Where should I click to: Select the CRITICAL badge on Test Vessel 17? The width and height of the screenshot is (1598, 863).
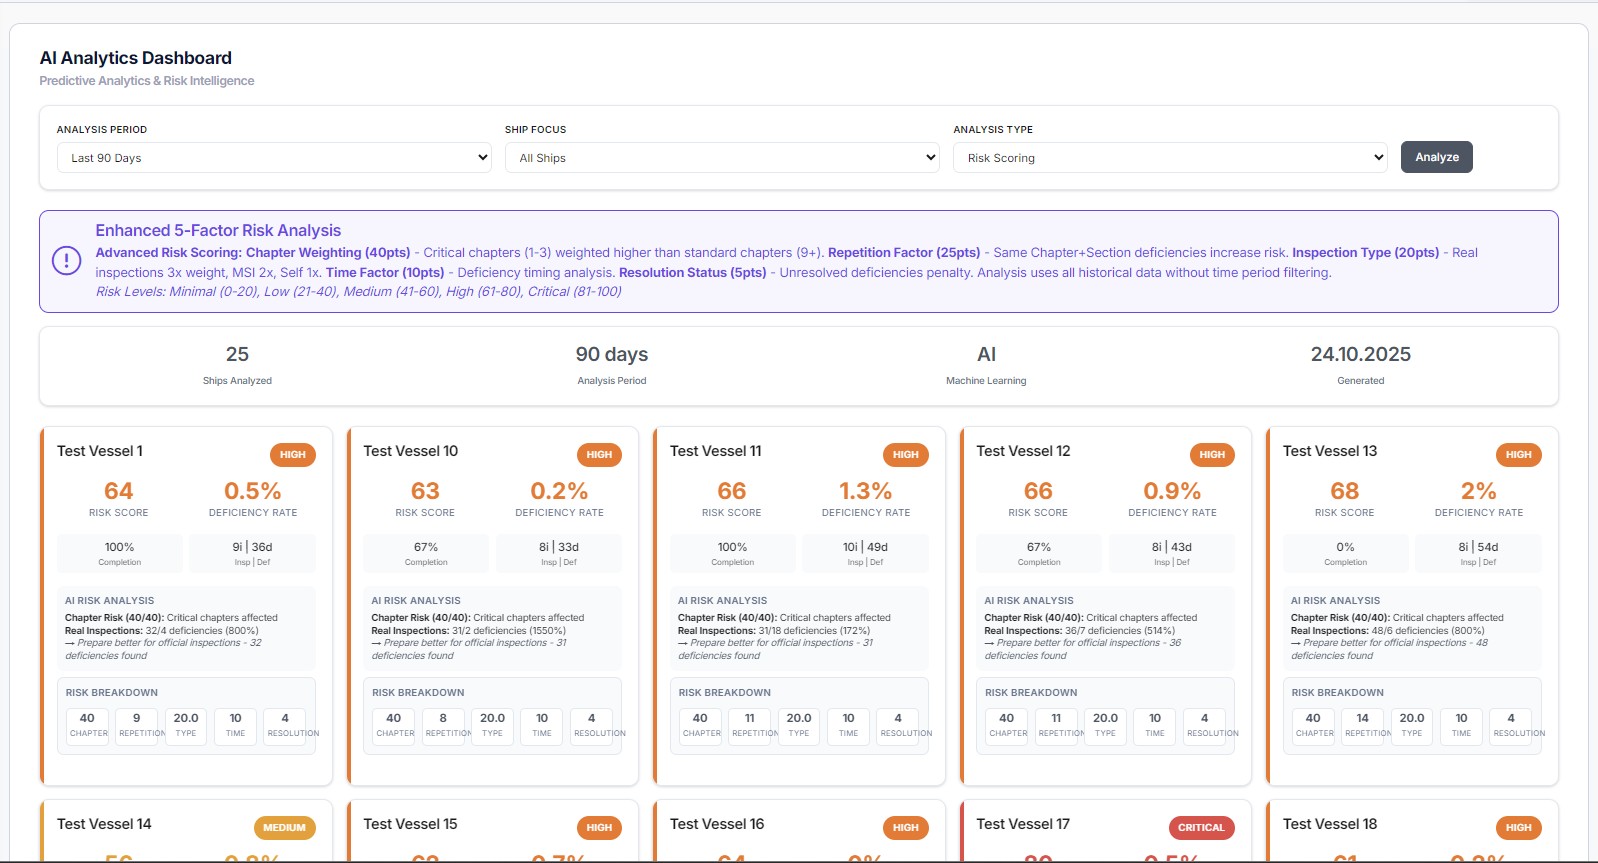[x=1201, y=828]
